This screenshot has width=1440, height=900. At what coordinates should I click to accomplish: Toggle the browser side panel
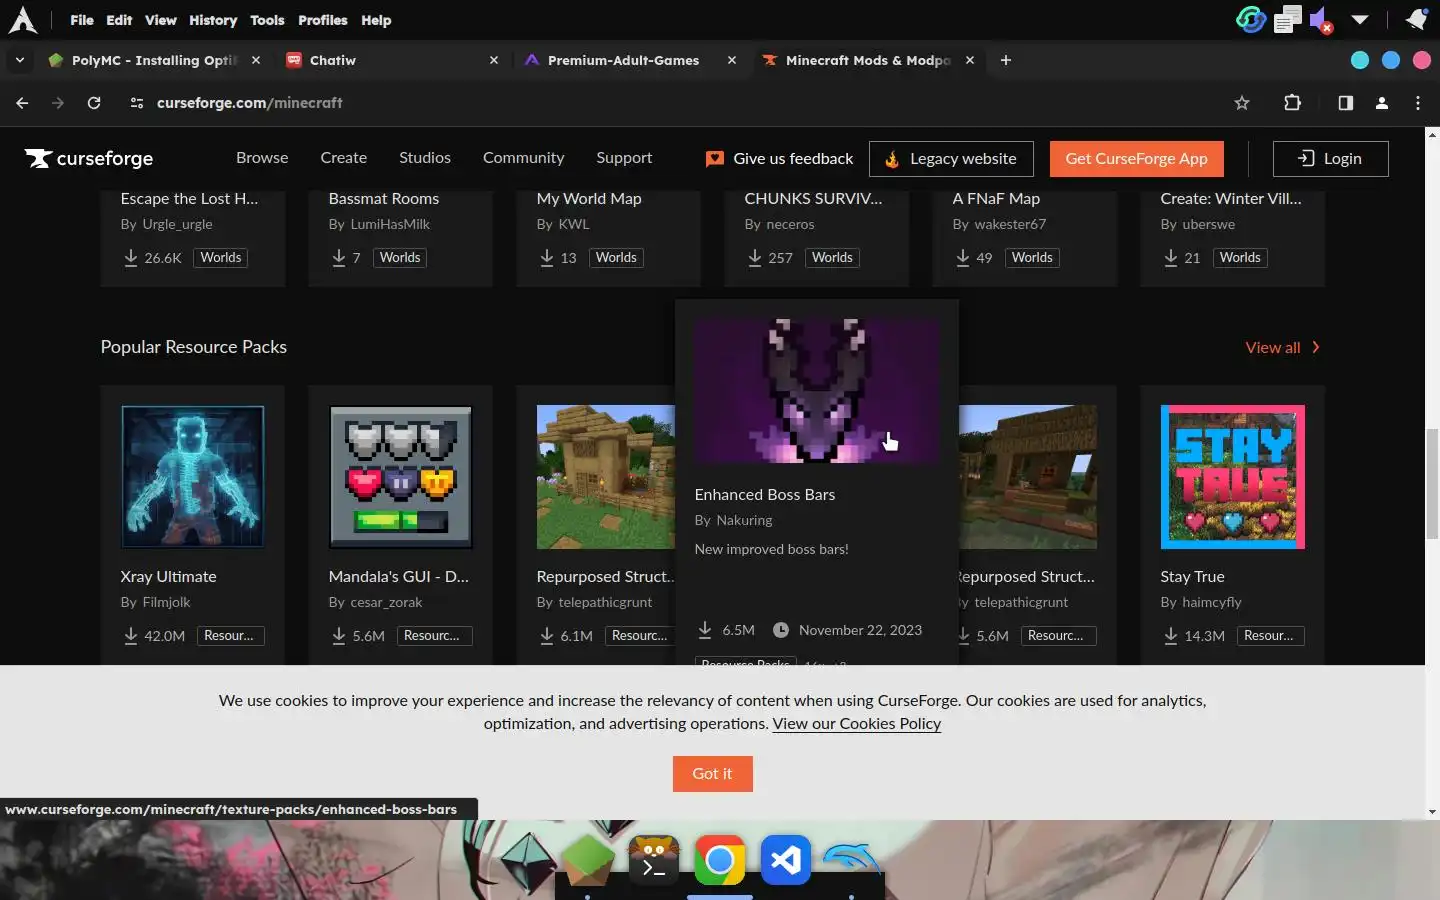click(x=1345, y=102)
